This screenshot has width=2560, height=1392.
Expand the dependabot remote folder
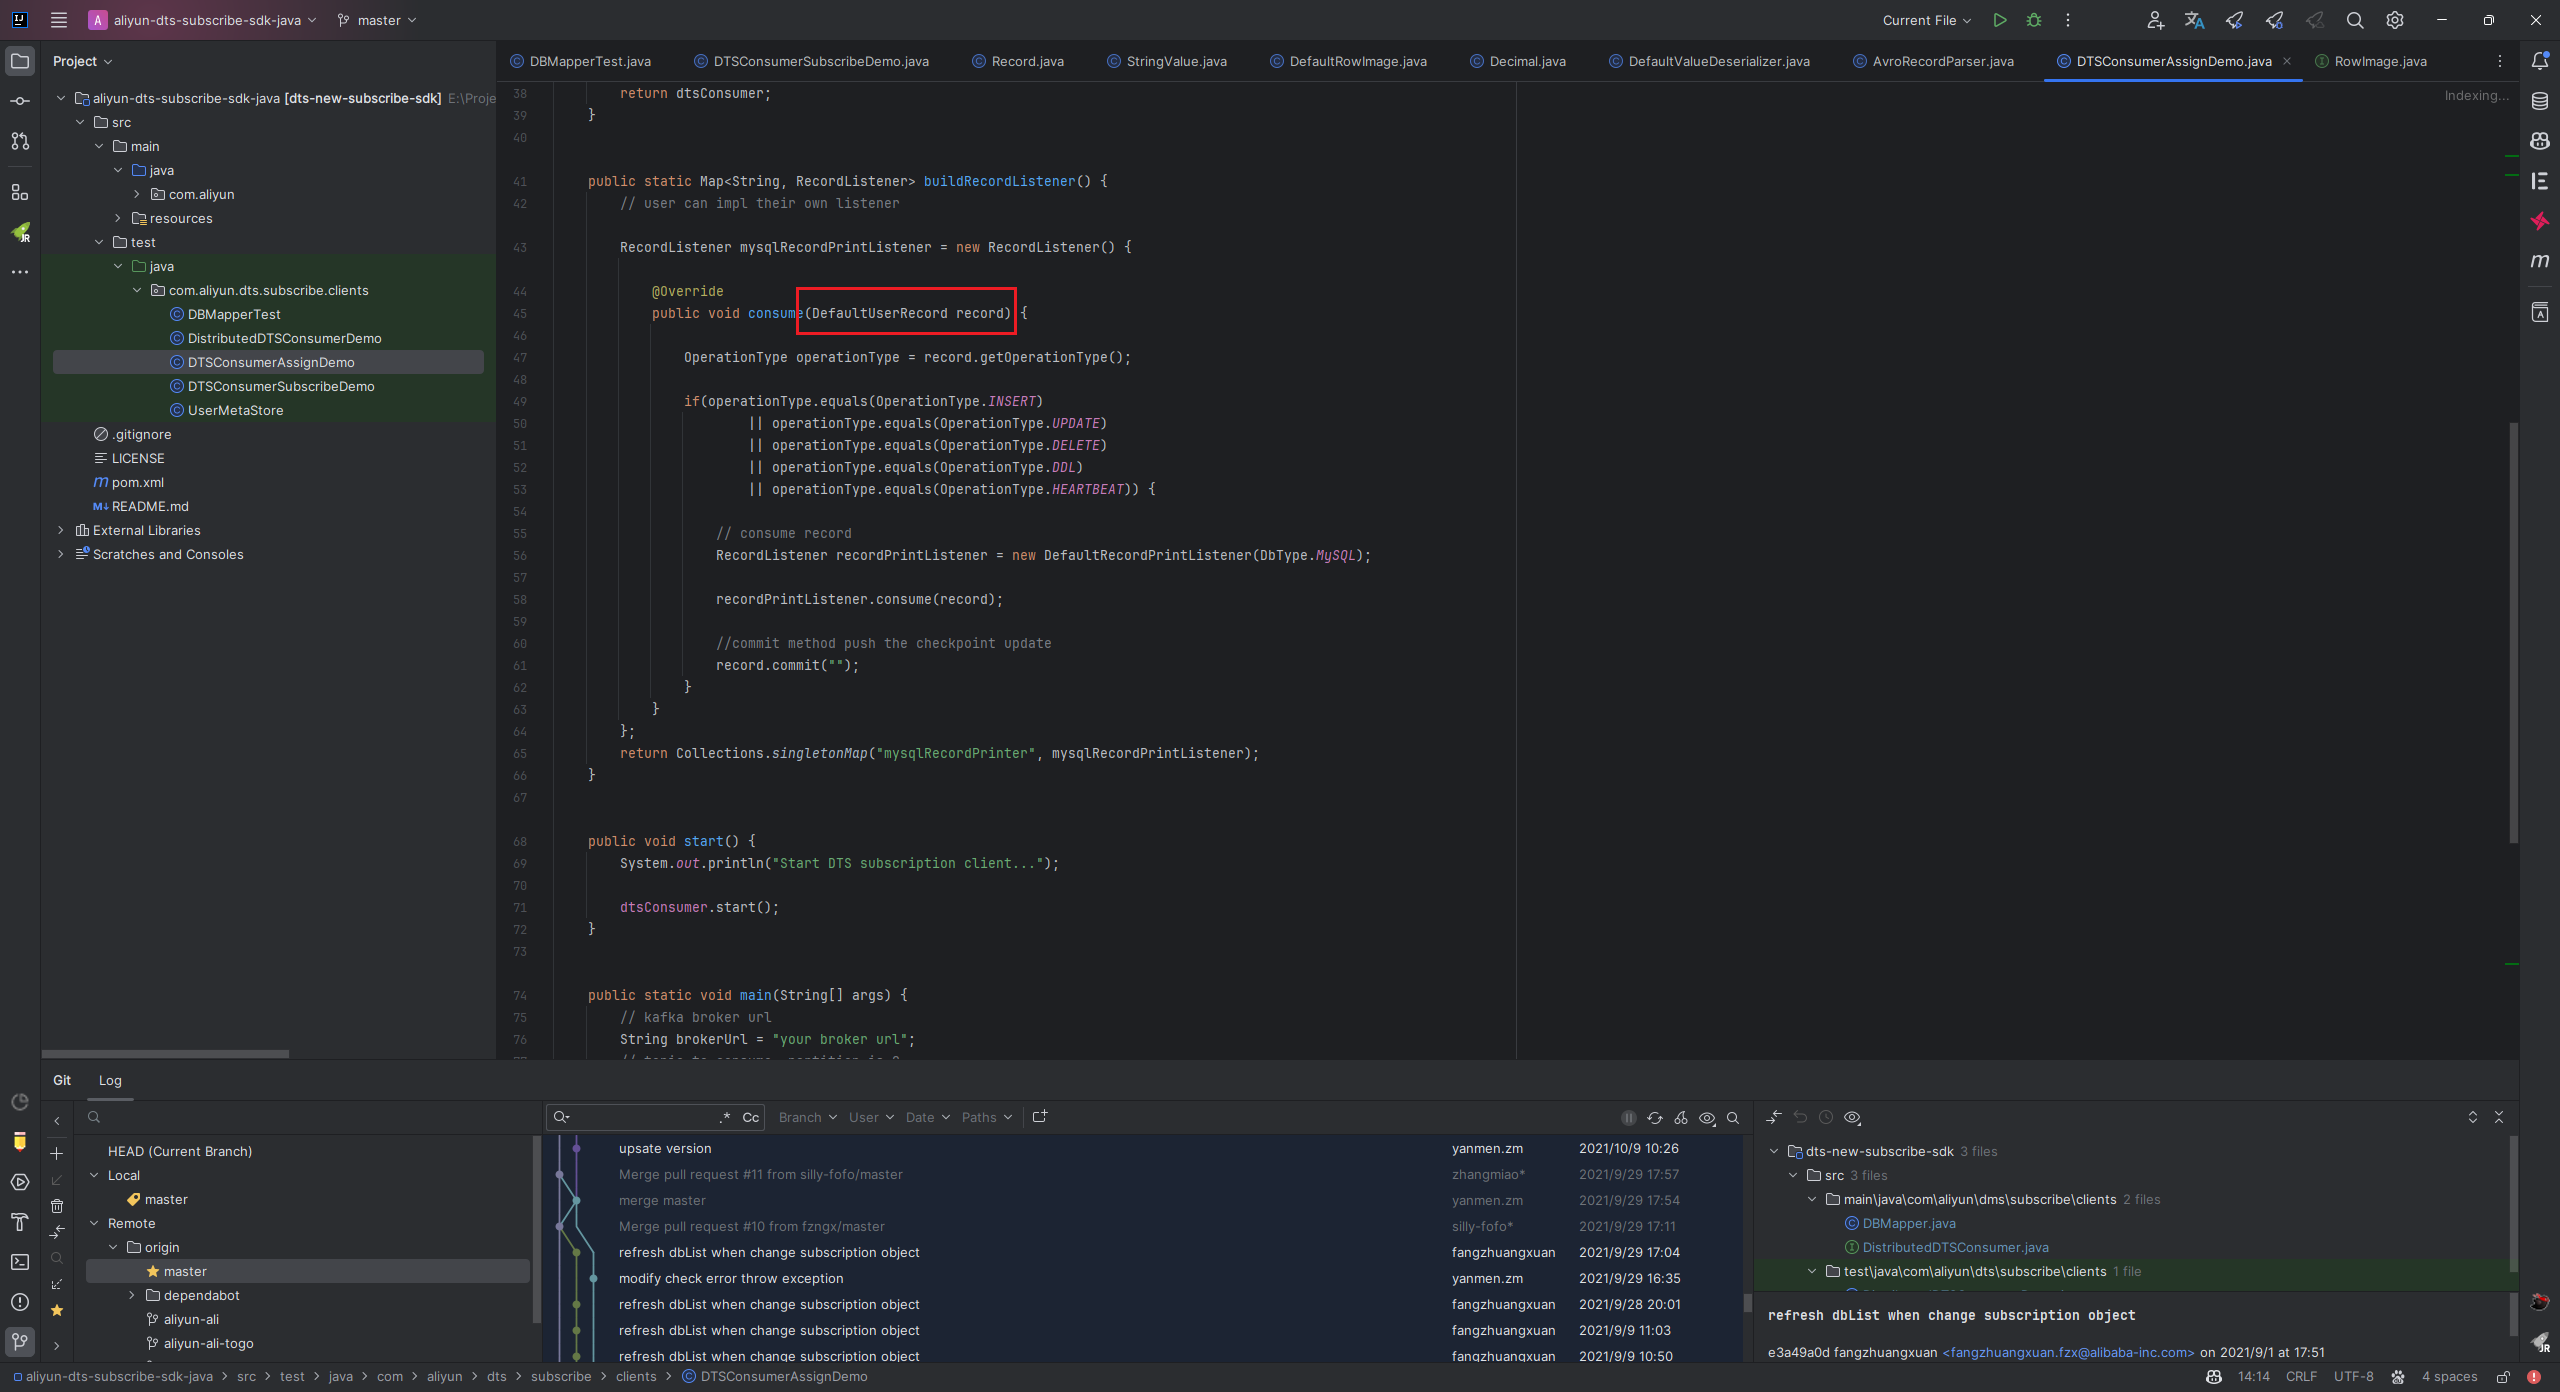(132, 1295)
